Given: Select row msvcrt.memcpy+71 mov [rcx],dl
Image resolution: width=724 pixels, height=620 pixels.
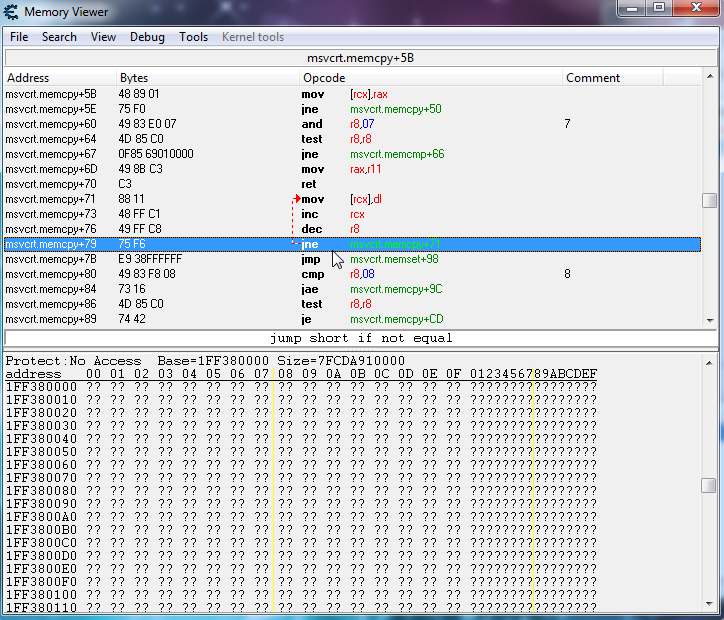Looking at the screenshot, I should pyautogui.click(x=352, y=199).
